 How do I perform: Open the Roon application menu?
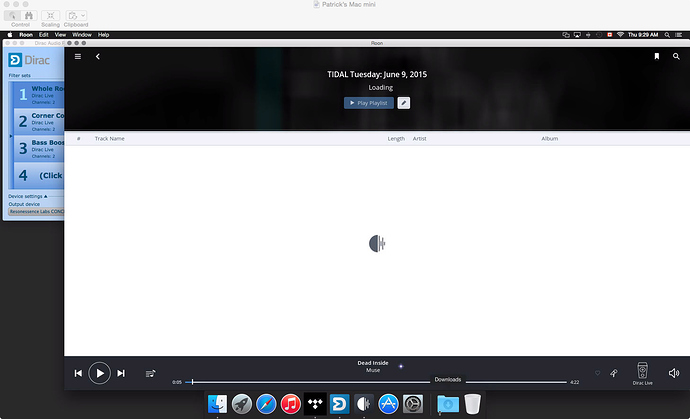26,35
